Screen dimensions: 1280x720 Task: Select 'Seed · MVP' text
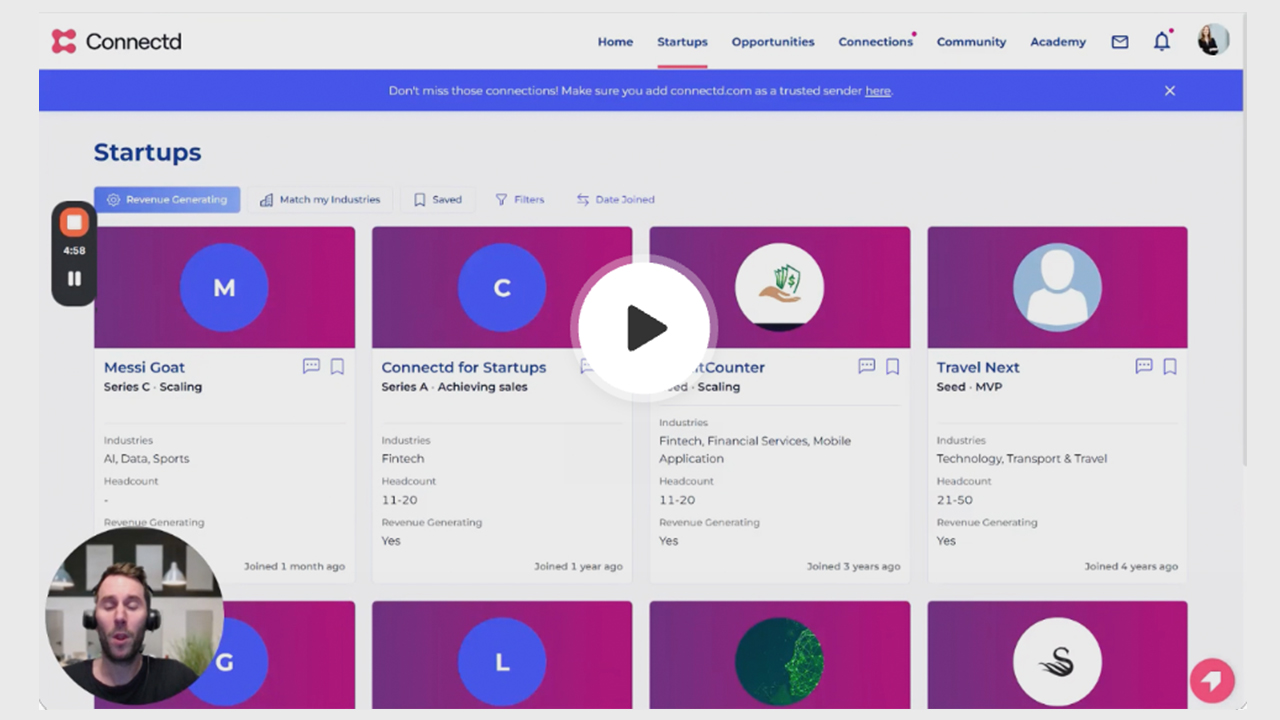[x=969, y=387]
